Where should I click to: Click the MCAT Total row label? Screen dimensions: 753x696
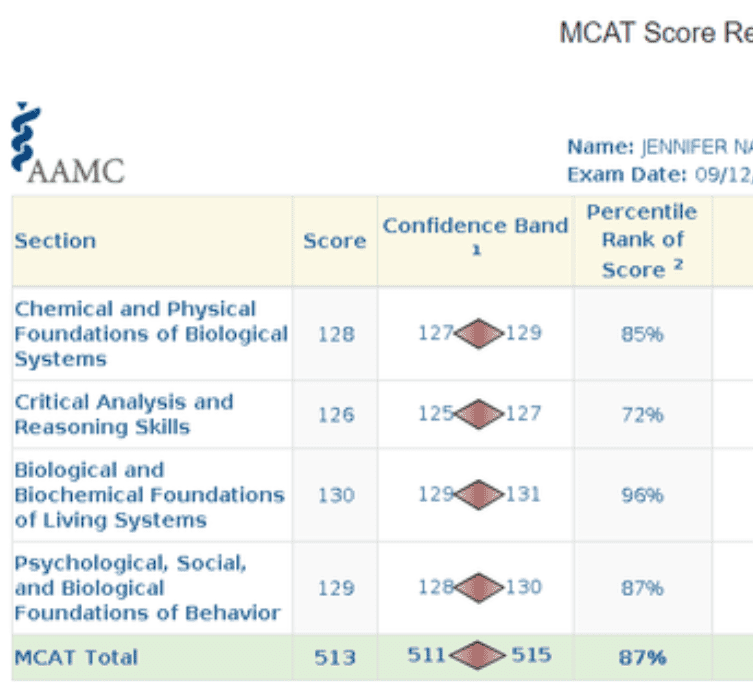pos(76,657)
